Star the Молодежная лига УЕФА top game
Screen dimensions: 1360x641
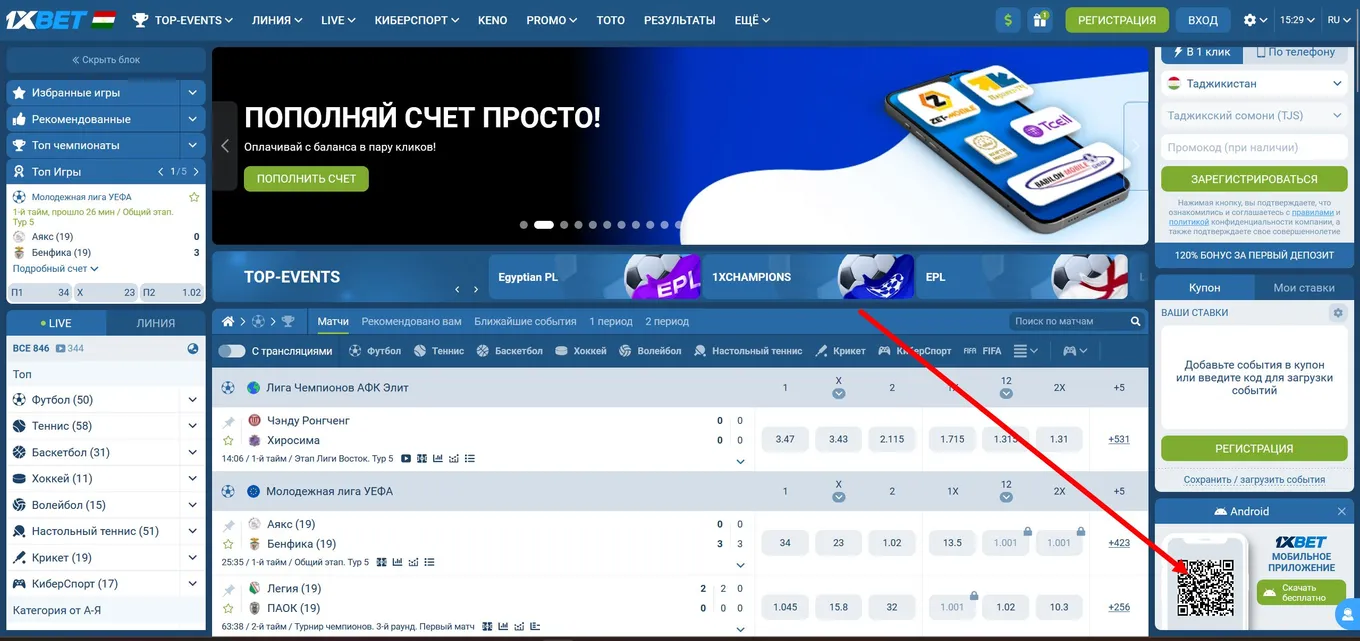(x=194, y=197)
